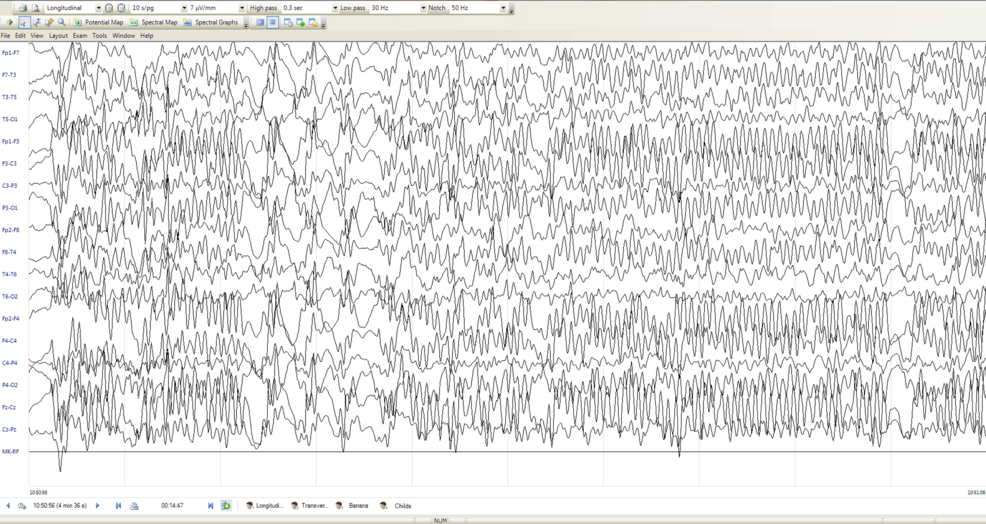Screen dimensions: 986x524
Task: Click the green play arrow in toolbar
Action: (11, 22)
